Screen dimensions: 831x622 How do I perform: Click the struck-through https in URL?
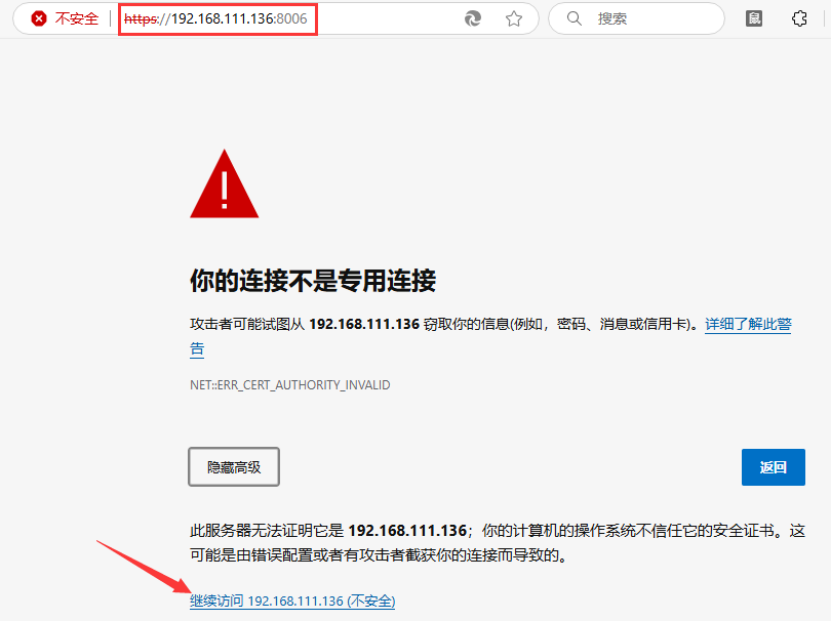coord(140,19)
